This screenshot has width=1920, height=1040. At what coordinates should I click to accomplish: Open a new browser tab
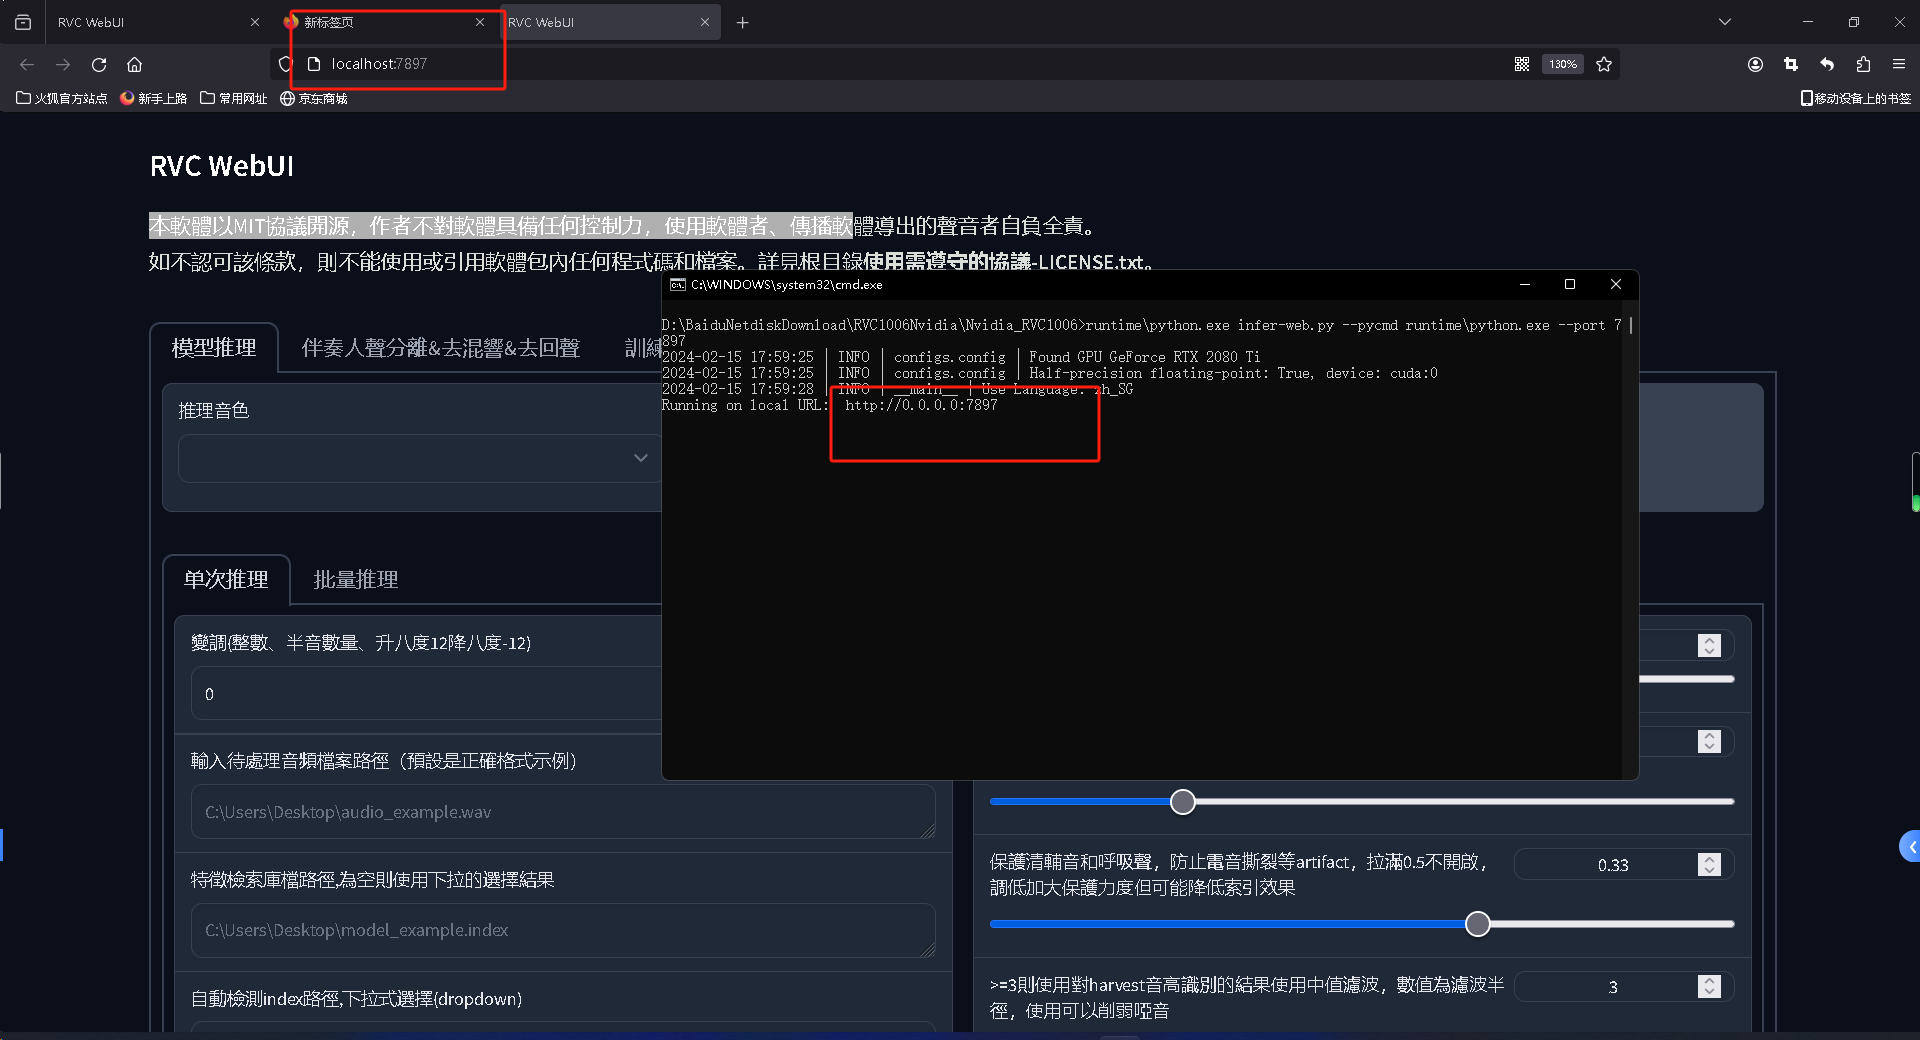click(x=742, y=22)
